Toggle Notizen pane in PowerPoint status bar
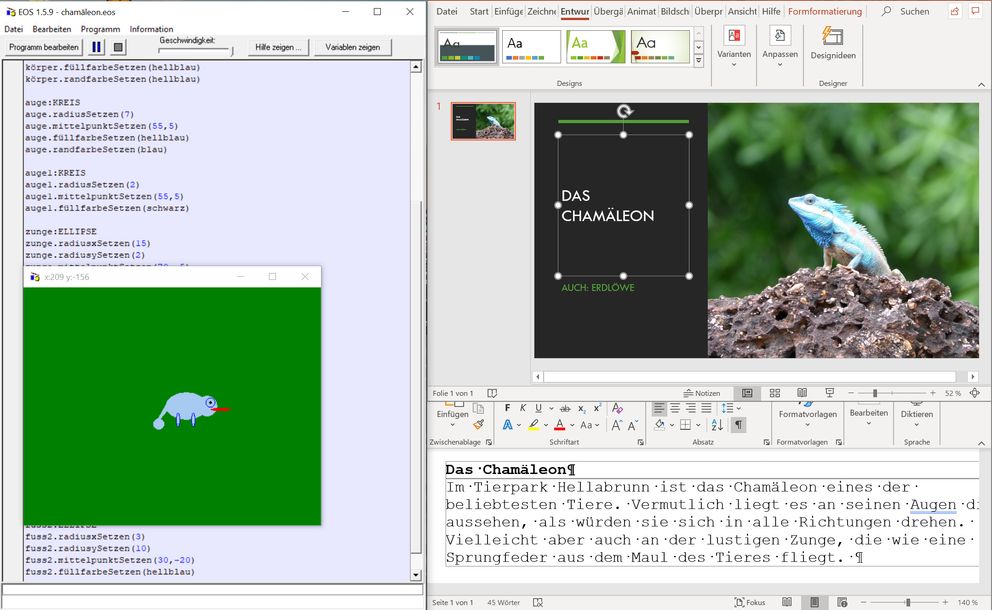This screenshot has width=992, height=610. tap(701, 393)
